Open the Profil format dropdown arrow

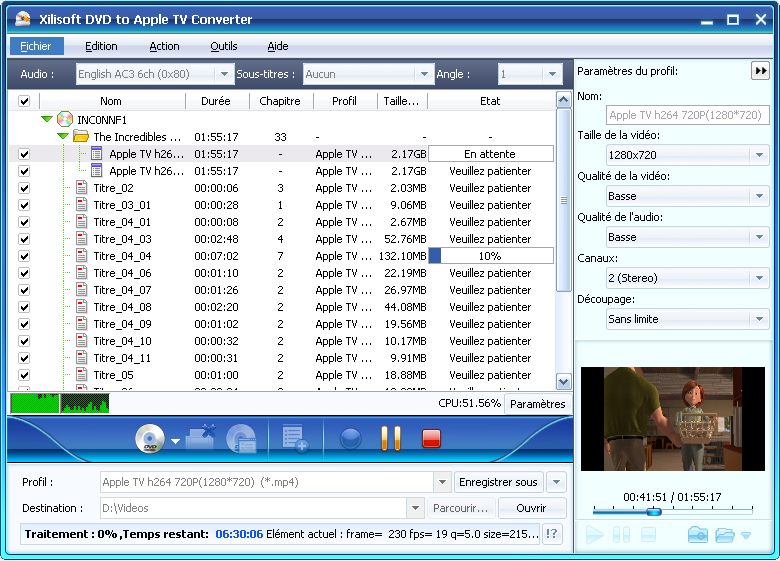(442, 482)
